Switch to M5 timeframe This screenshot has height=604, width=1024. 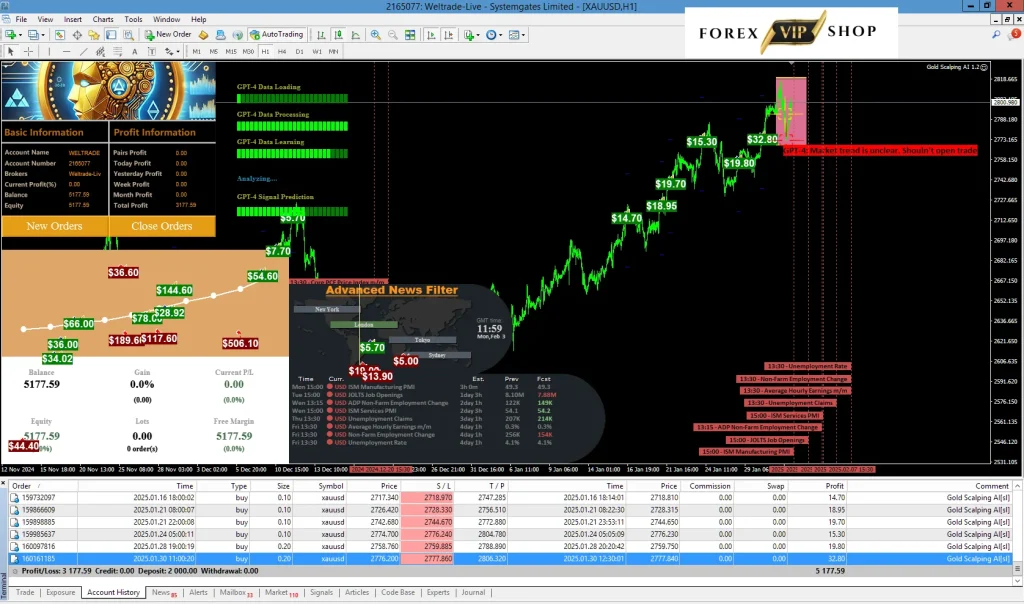point(214,51)
